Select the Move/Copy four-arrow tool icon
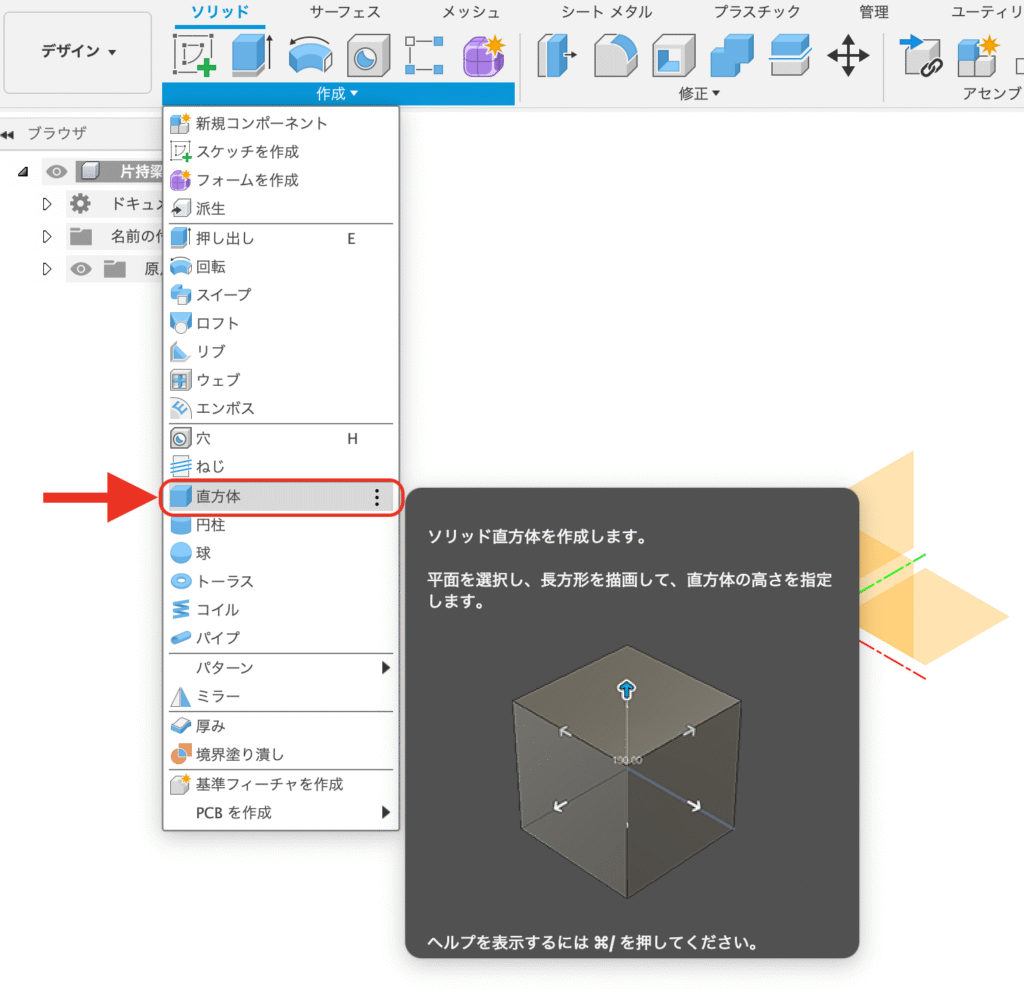This screenshot has width=1024, height=996. click(849, 57)
